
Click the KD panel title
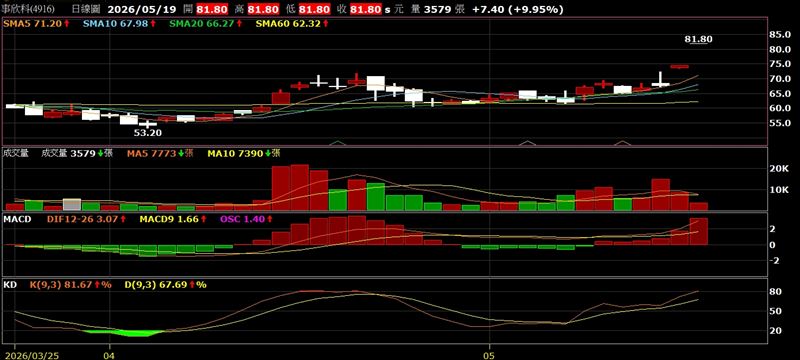(x=10, y=285)
